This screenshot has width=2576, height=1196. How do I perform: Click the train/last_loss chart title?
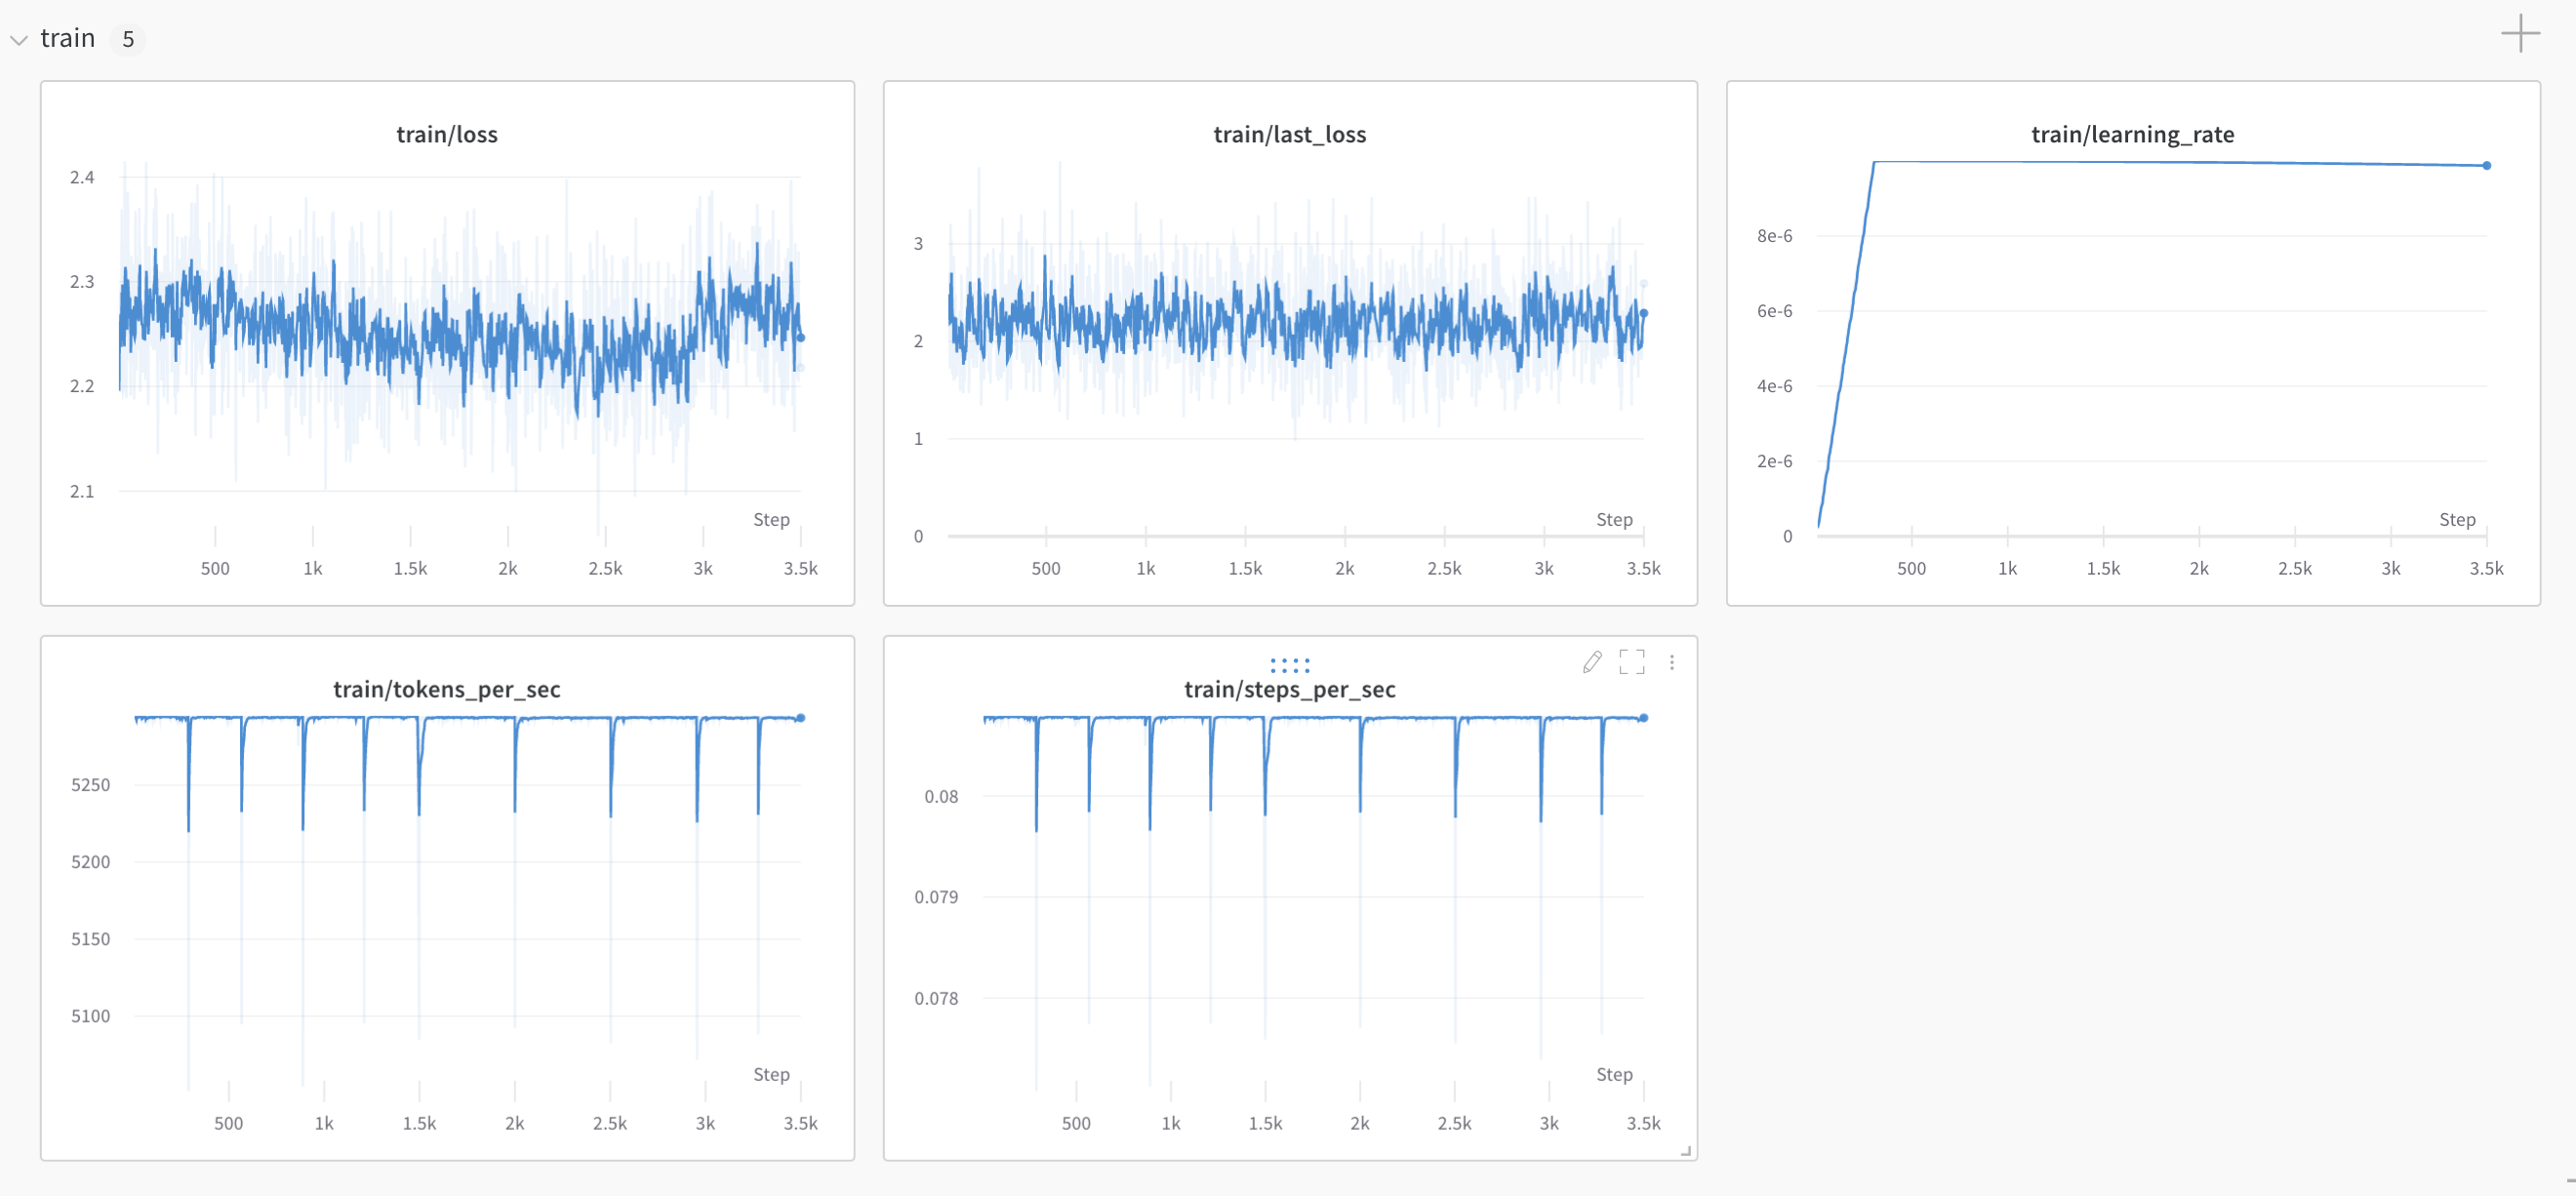pos(1289,134)
